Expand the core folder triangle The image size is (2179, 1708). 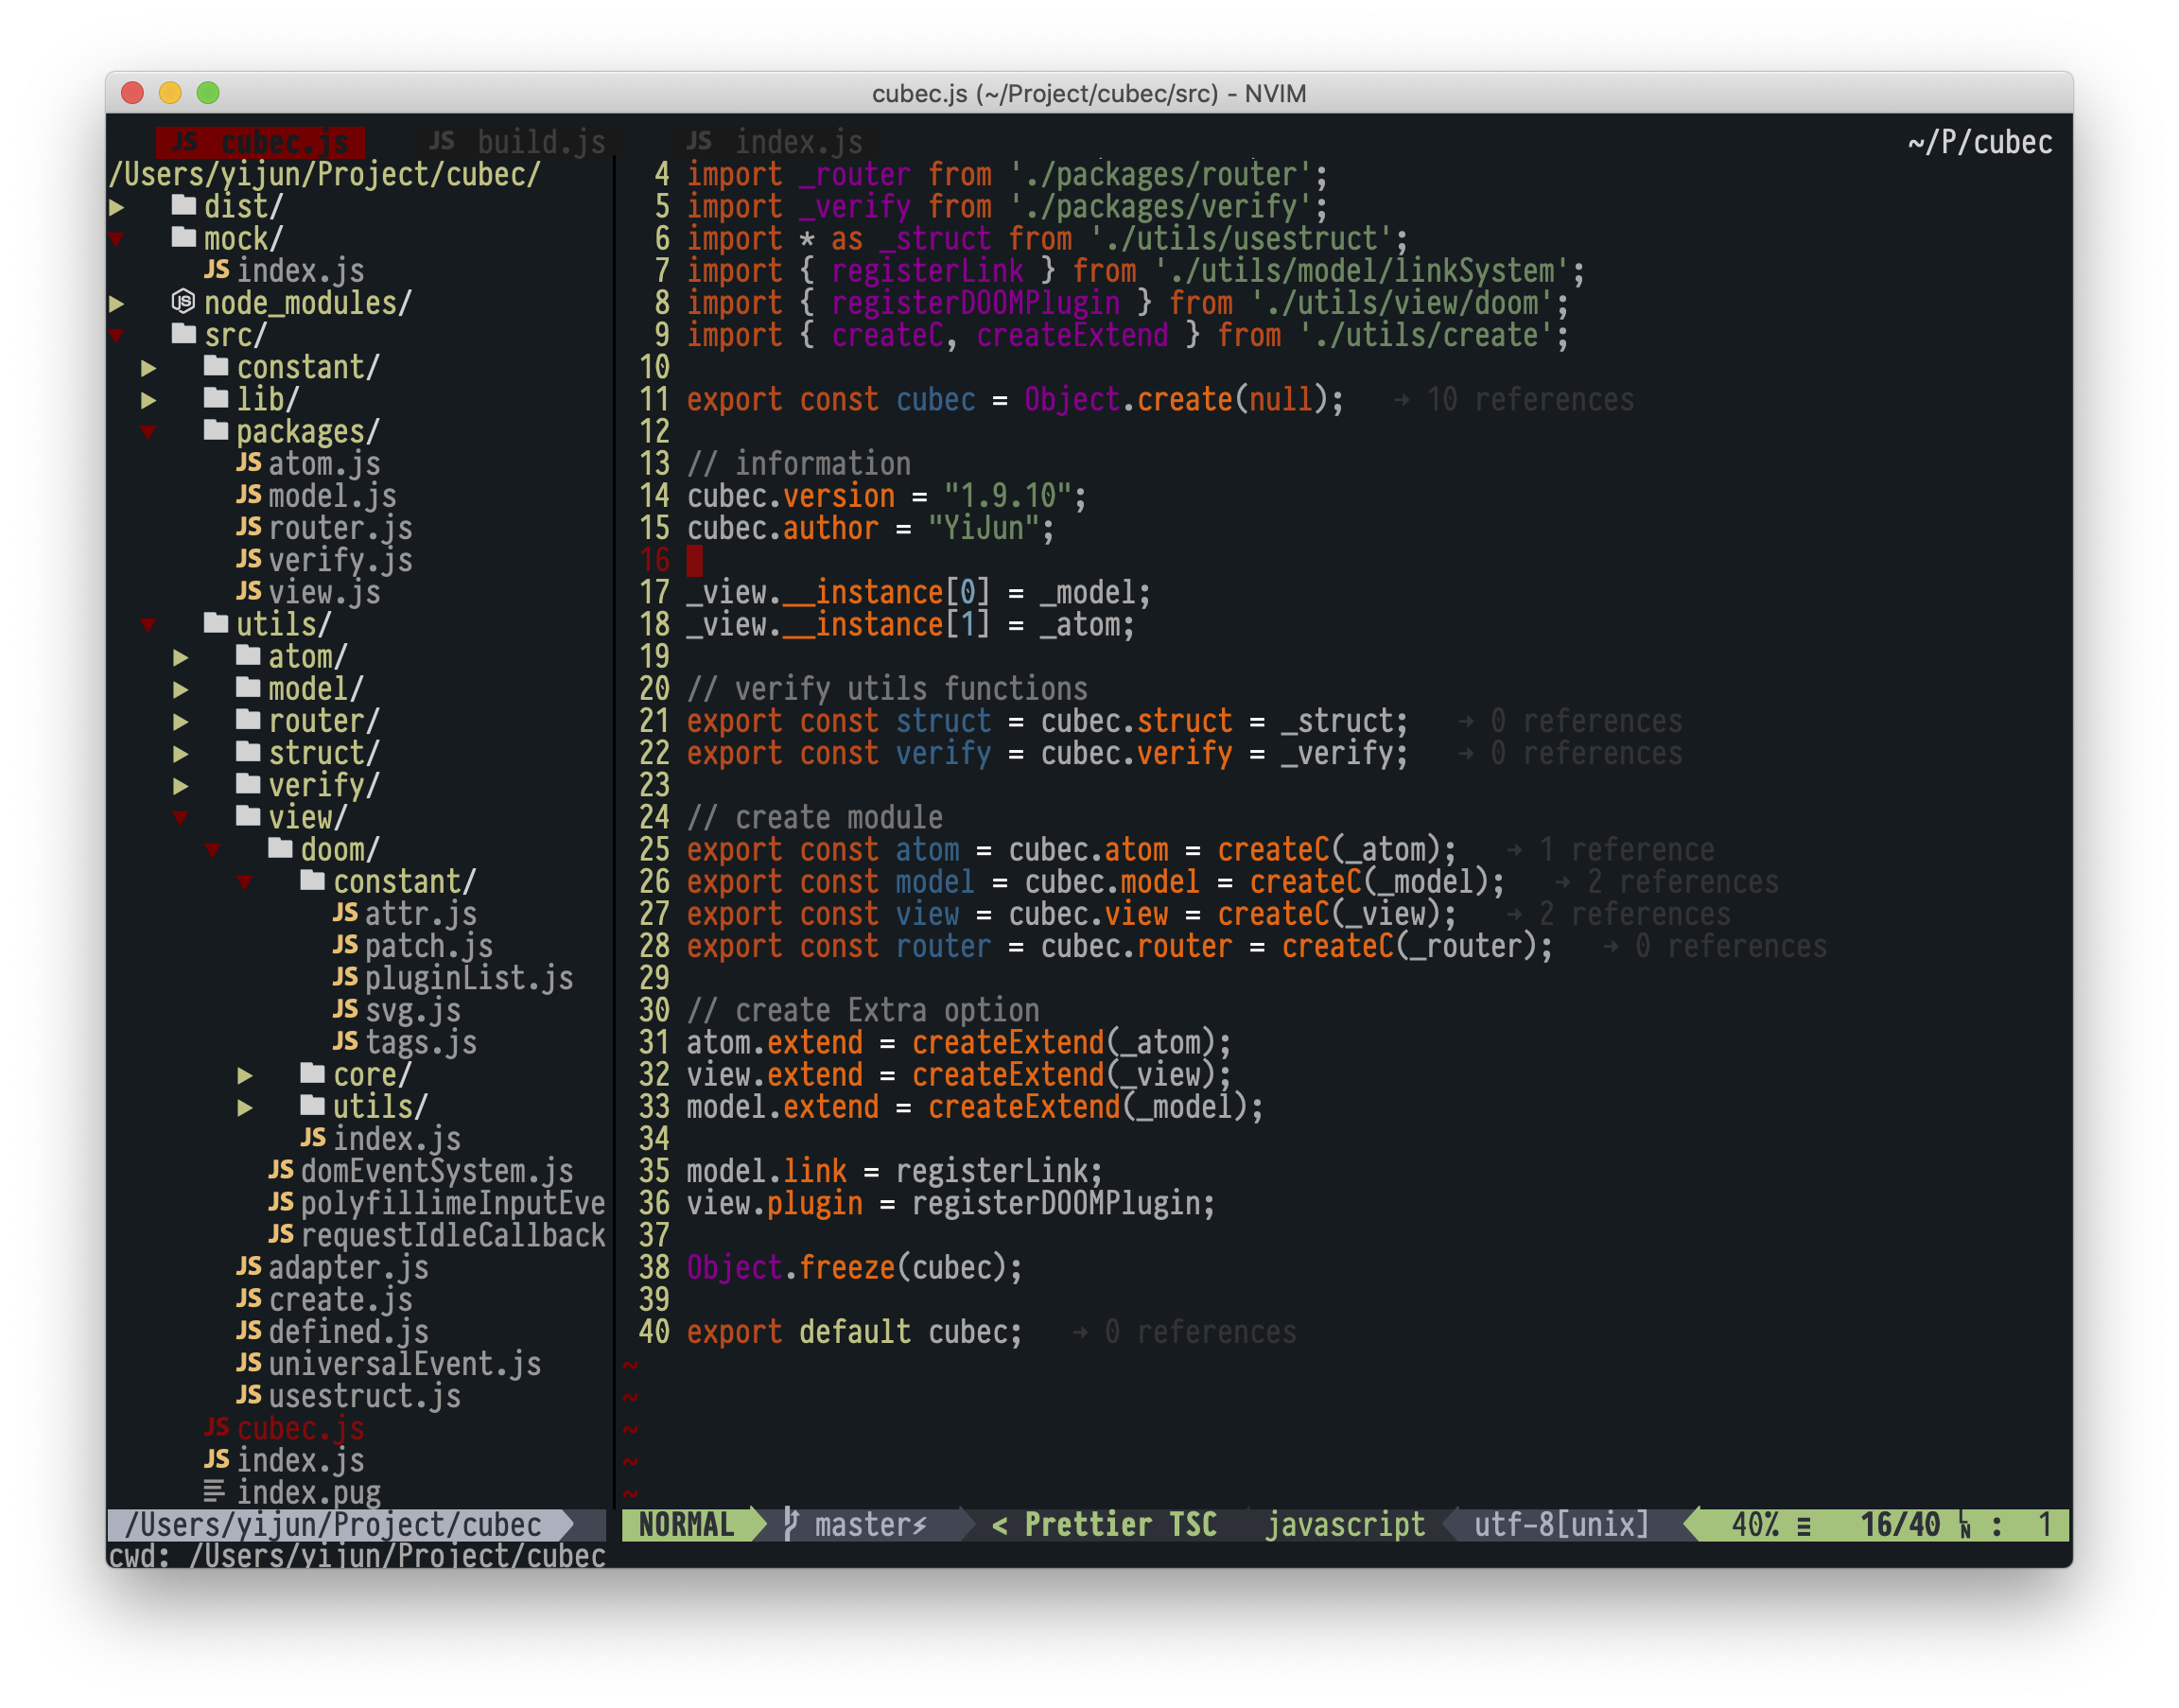pyautogui.click(x=245, y=1075)
